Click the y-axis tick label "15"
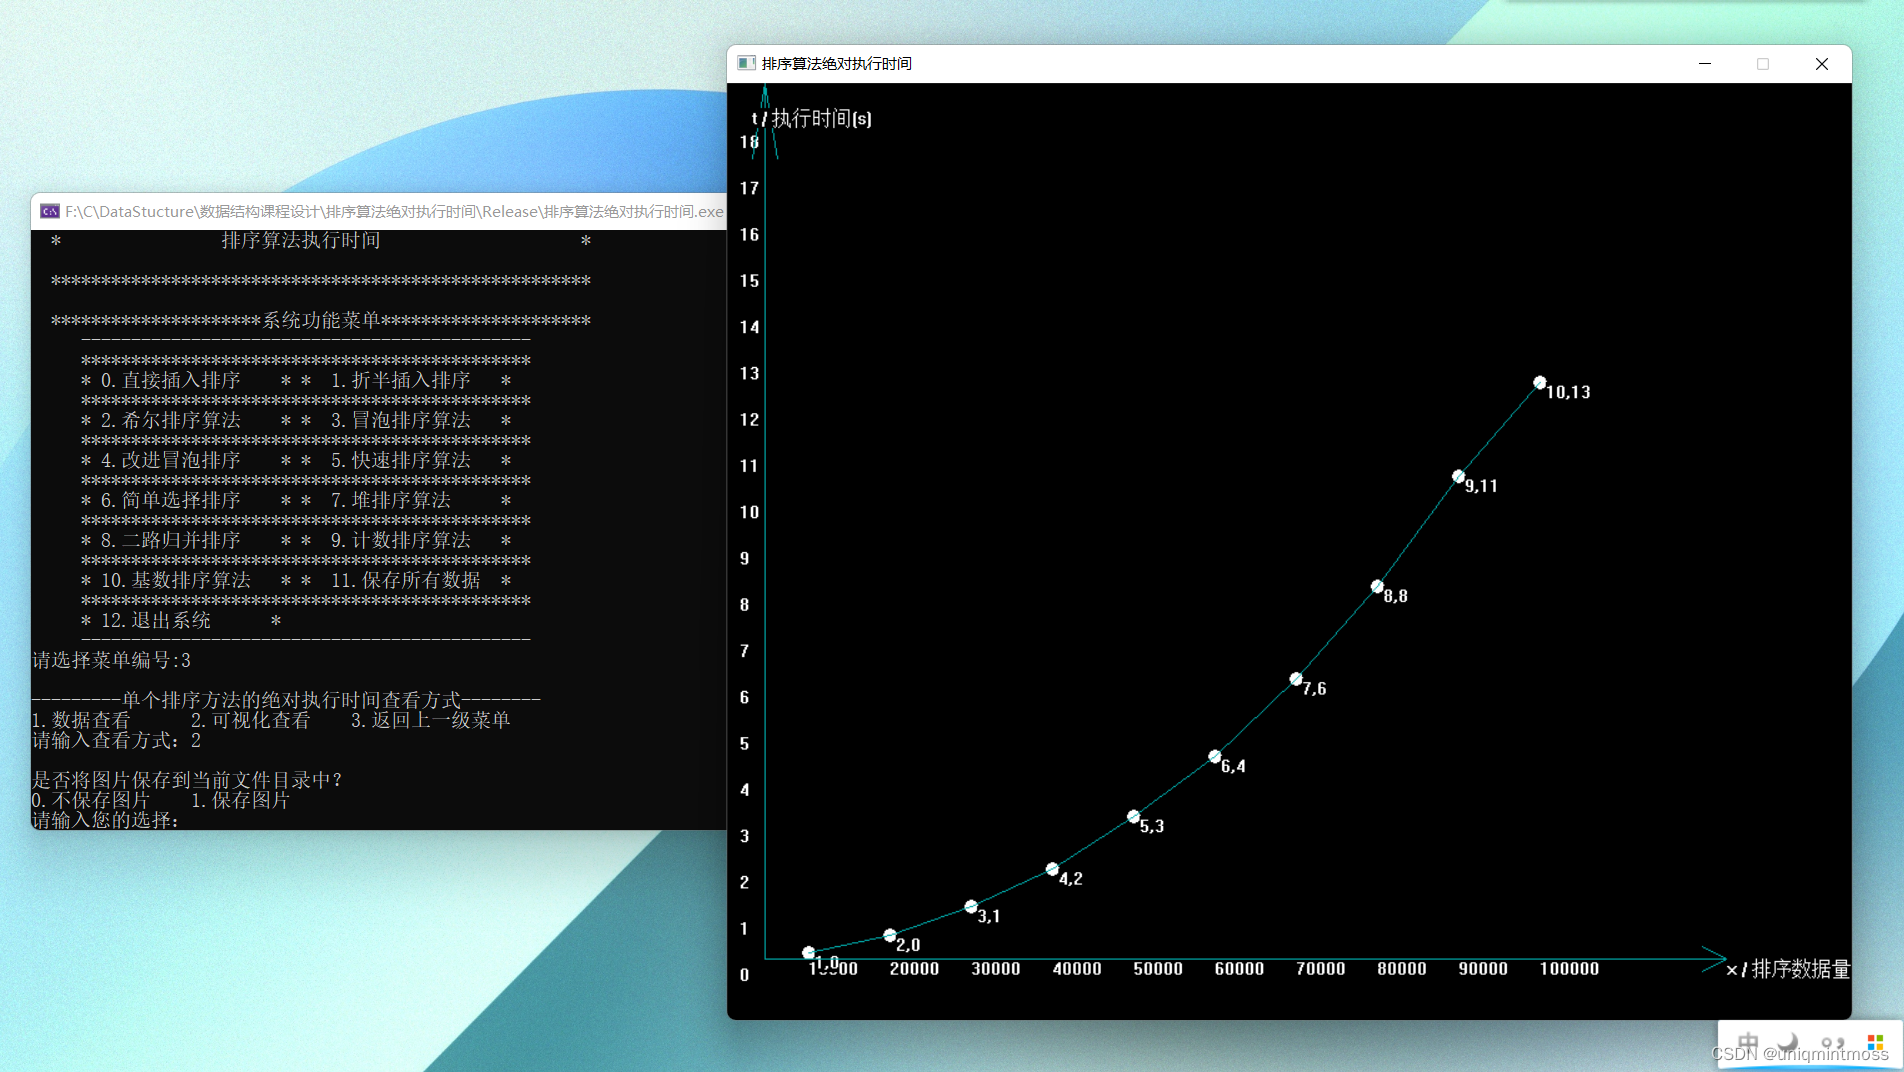Screen dimensions: 1904x1072 [749, 281]
